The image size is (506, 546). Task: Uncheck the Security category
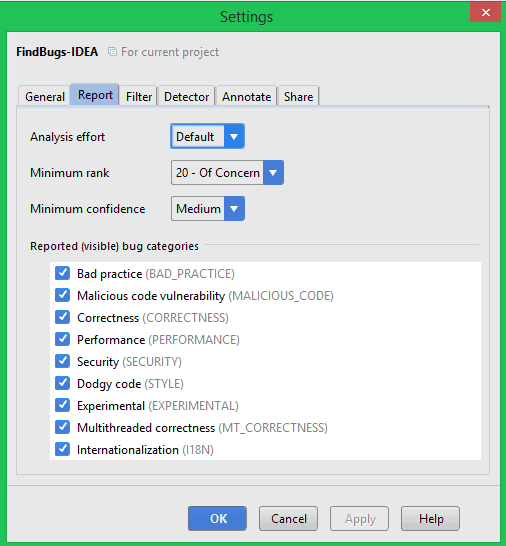tap(62, 361)
